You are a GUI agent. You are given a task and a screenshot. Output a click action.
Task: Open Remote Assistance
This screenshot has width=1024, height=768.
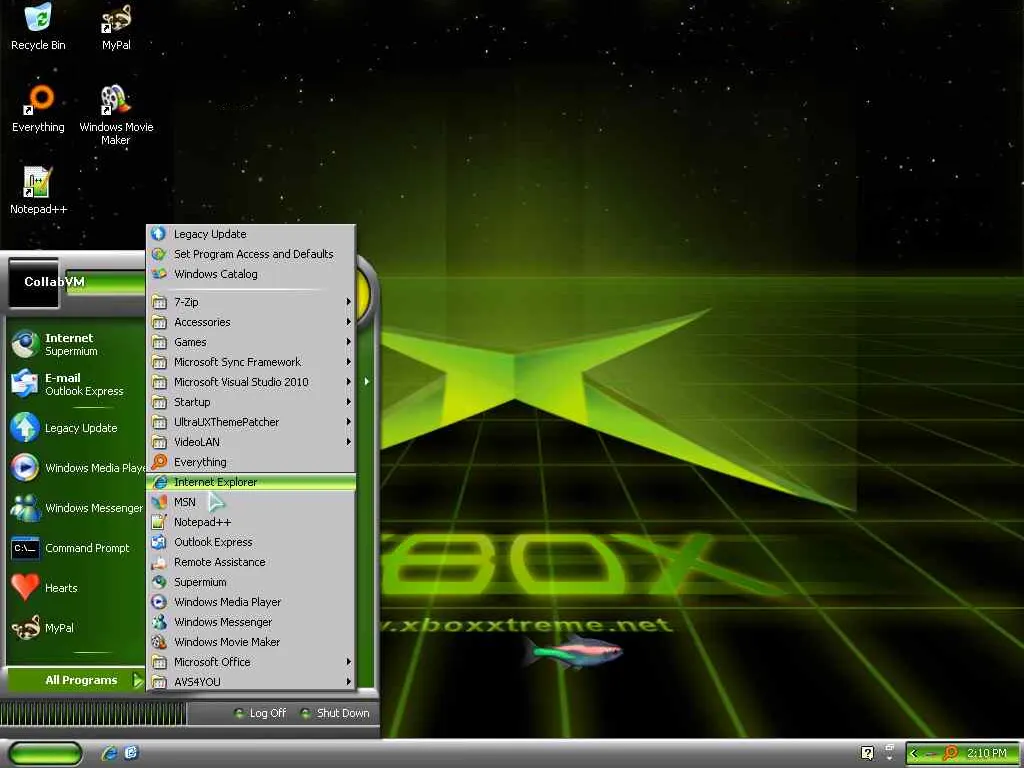click(251, 562)
